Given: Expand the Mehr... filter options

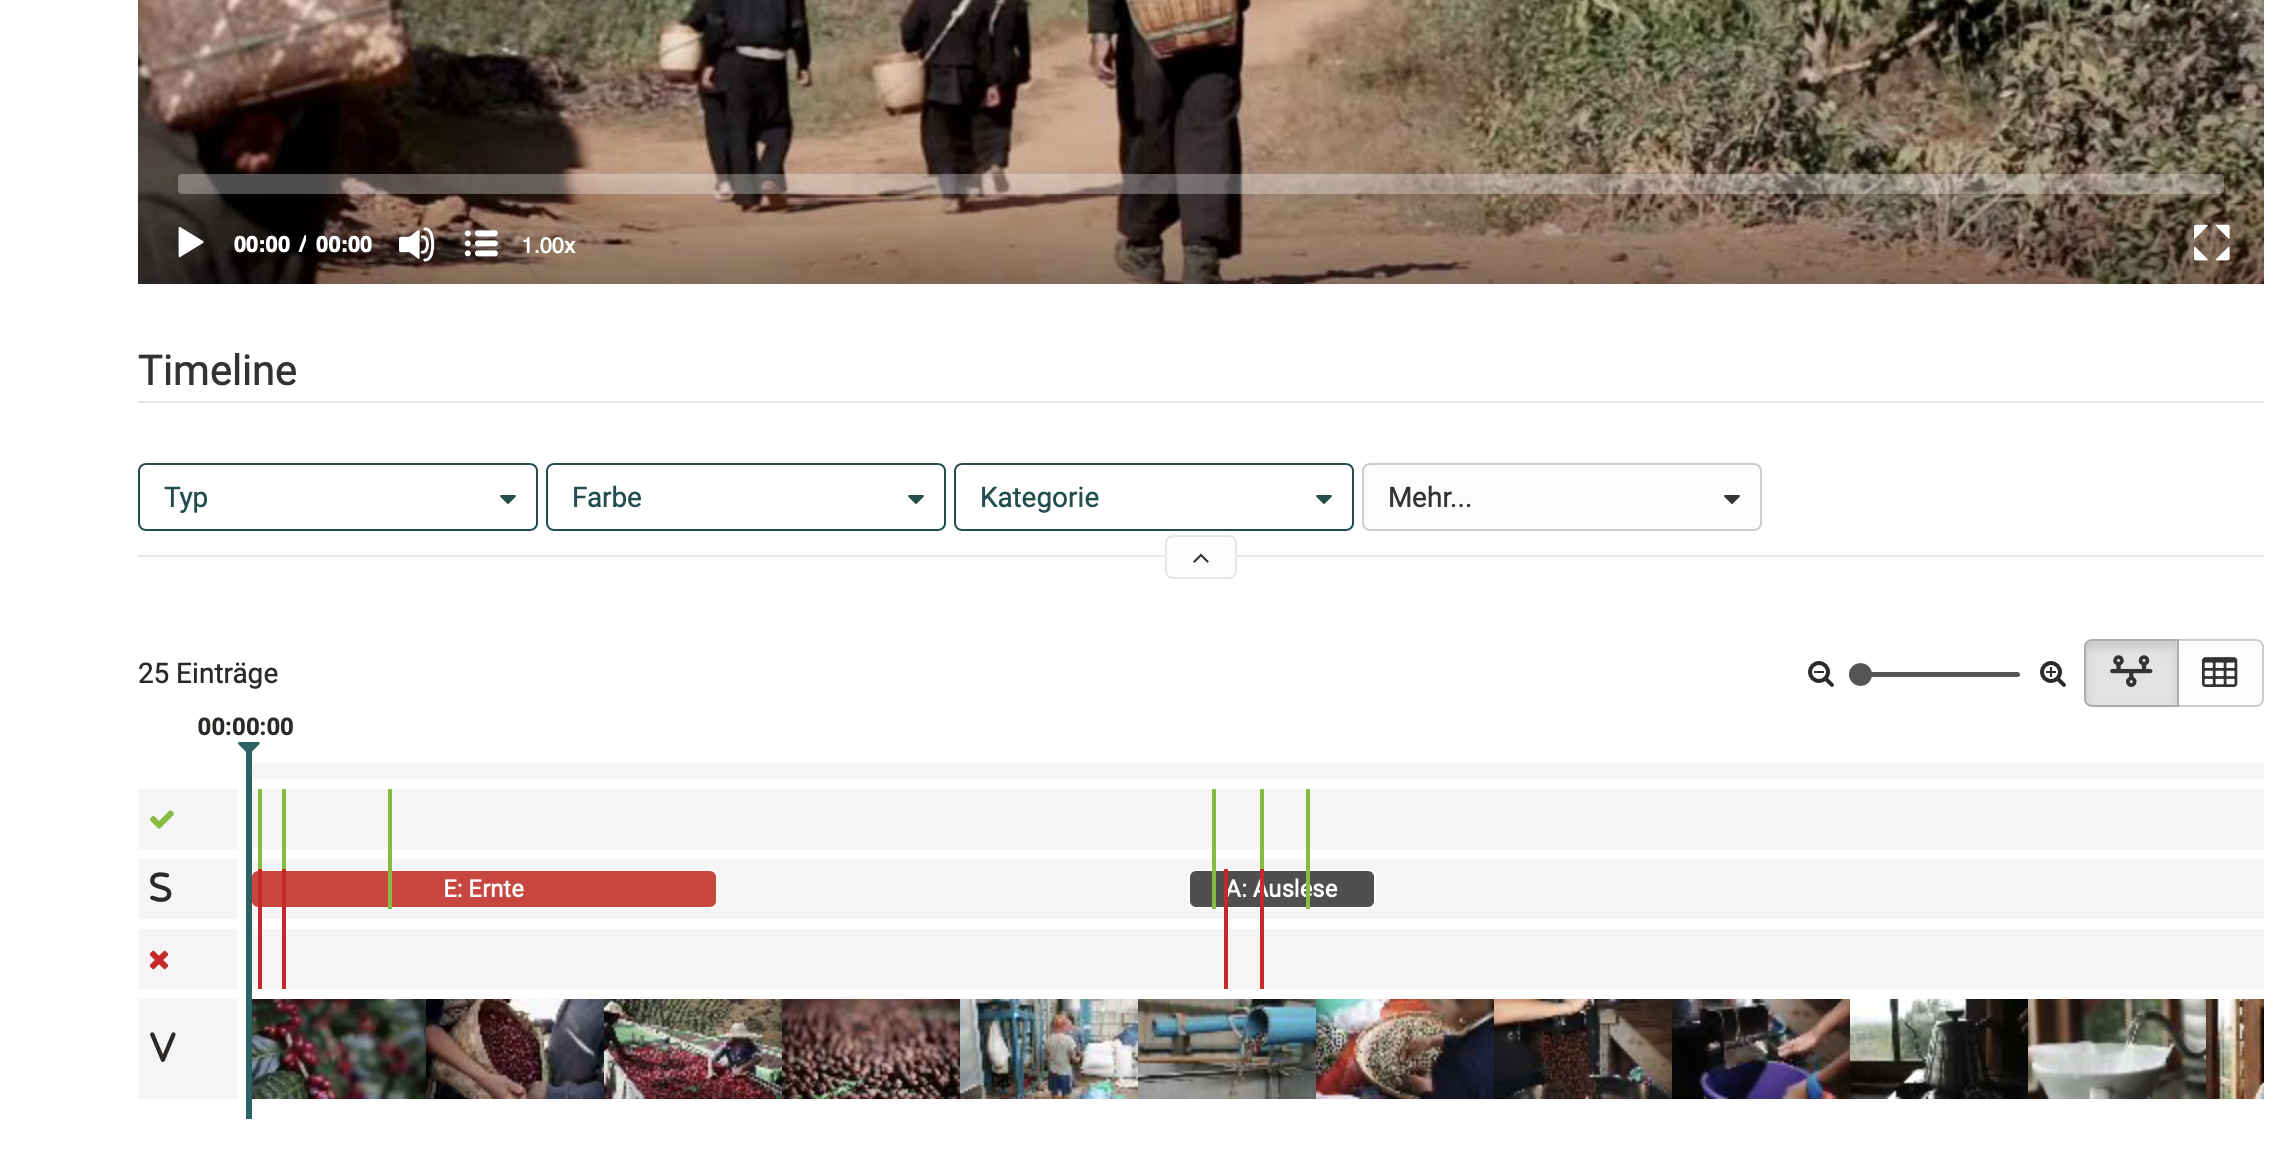Looking at the screenshot, I should 1560,497.
